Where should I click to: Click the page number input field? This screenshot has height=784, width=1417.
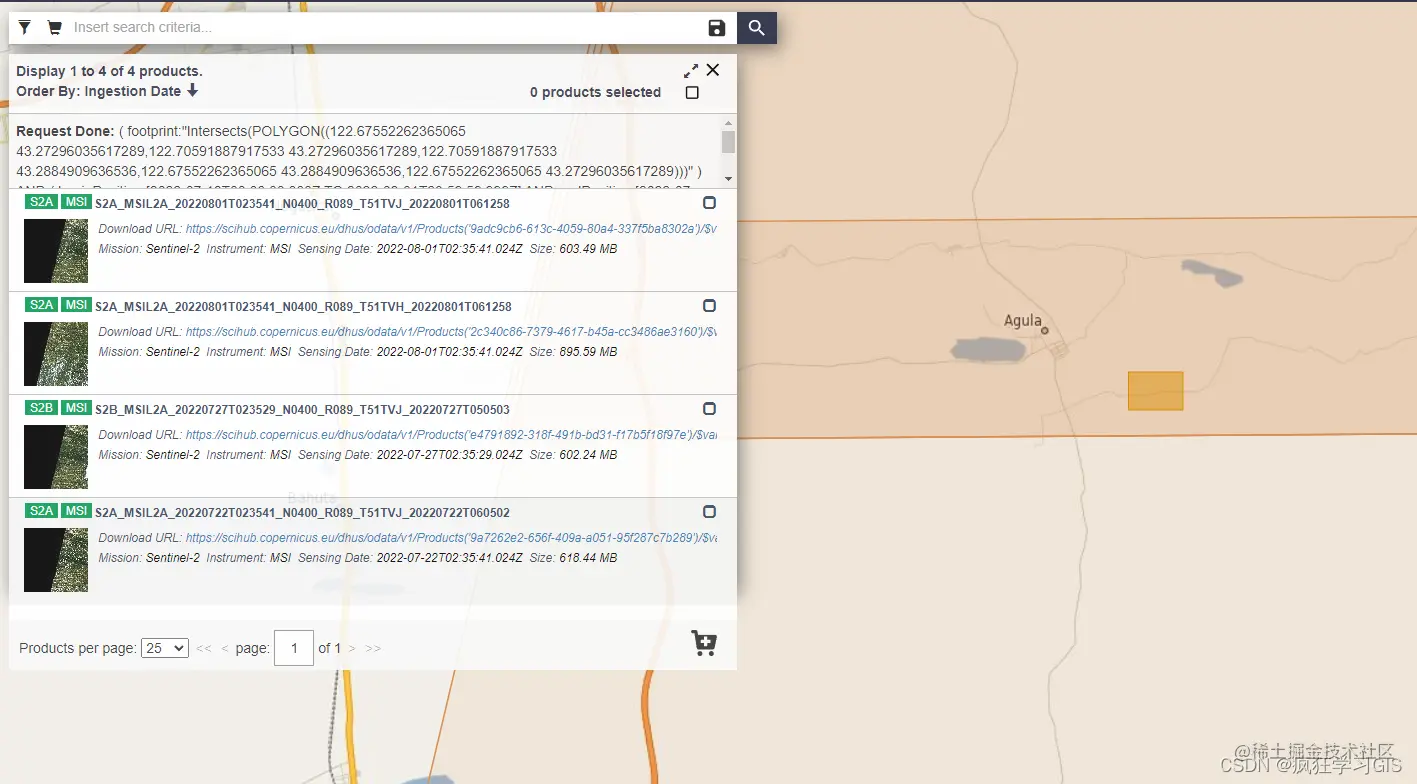pyautogui.click(x=294, y=648)
